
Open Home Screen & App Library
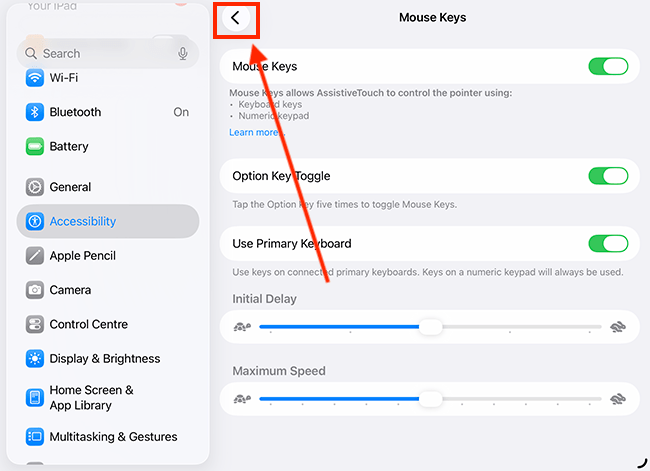(x=92, y=398)
